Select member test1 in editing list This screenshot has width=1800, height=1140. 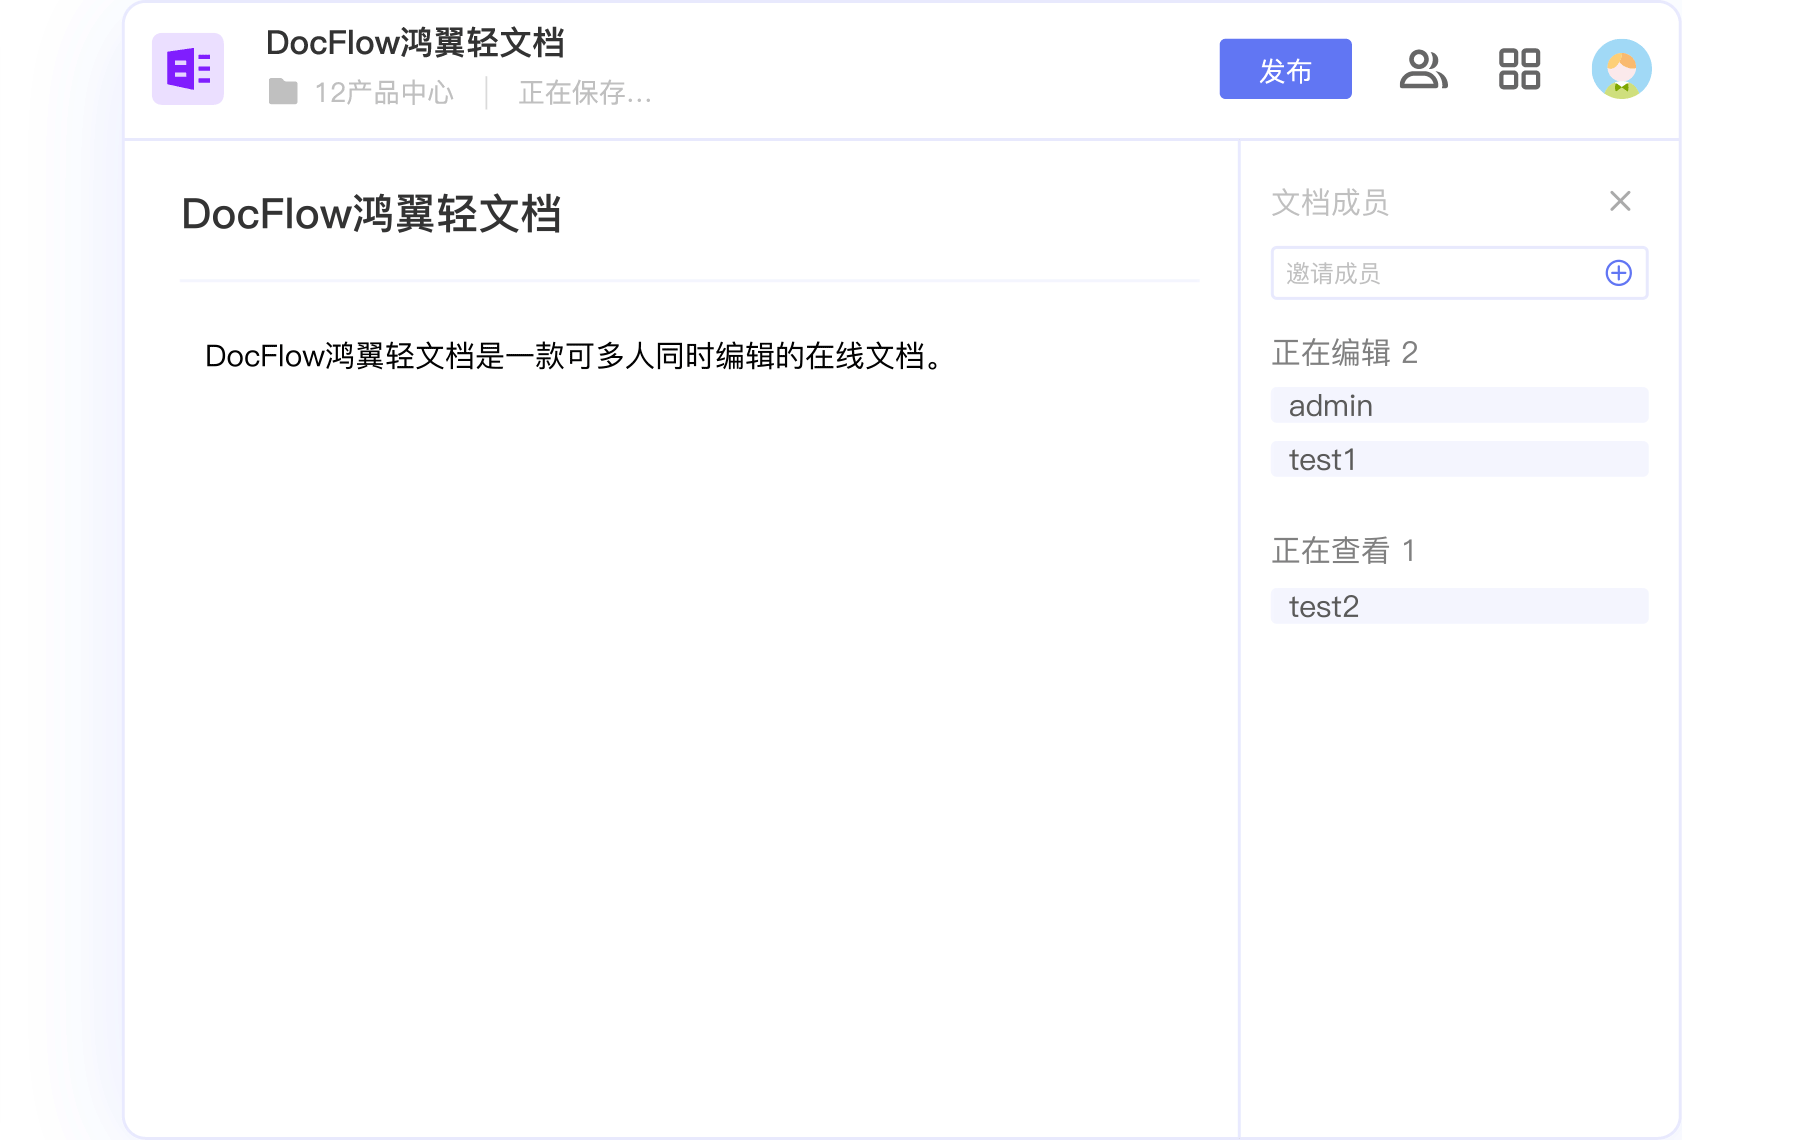pos(1459,459)
